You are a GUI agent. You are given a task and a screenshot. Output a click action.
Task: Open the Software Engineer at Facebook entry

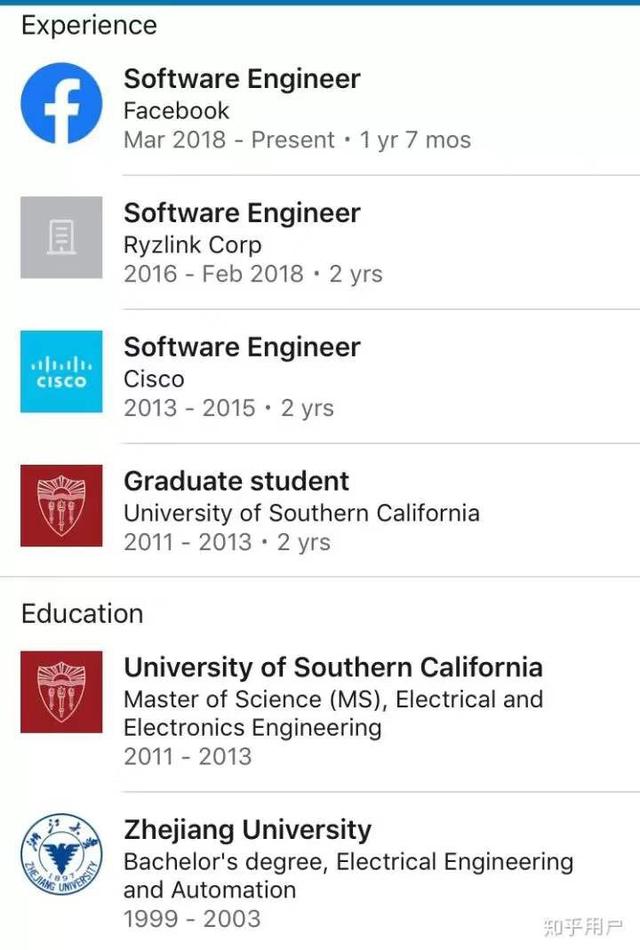coord(241,78)
